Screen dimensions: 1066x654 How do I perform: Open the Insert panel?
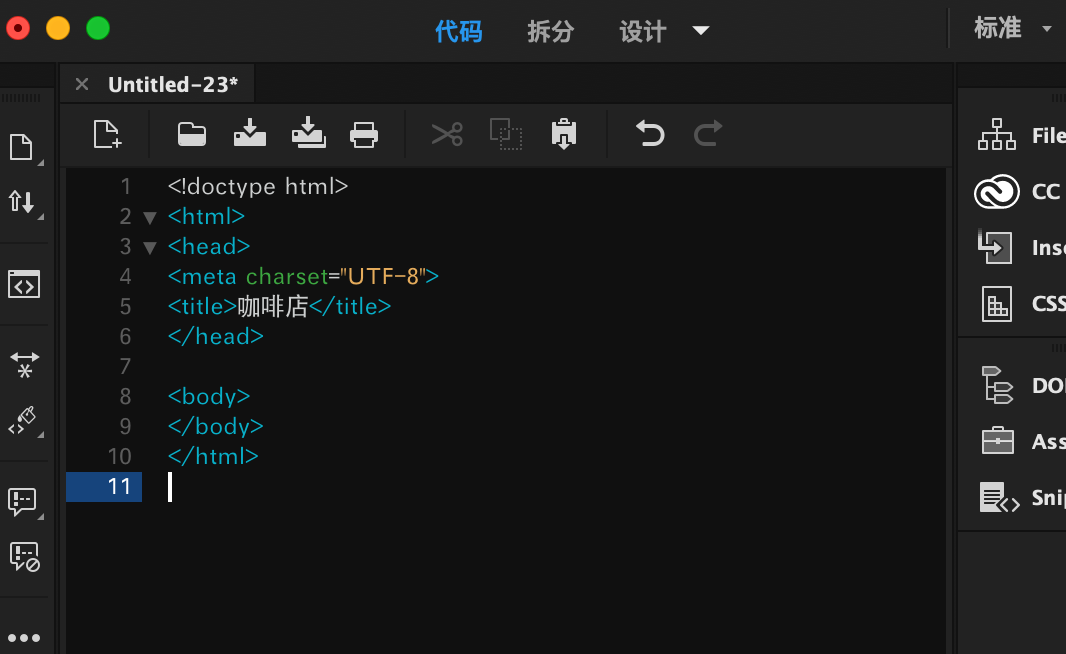tap(1021, 247)
